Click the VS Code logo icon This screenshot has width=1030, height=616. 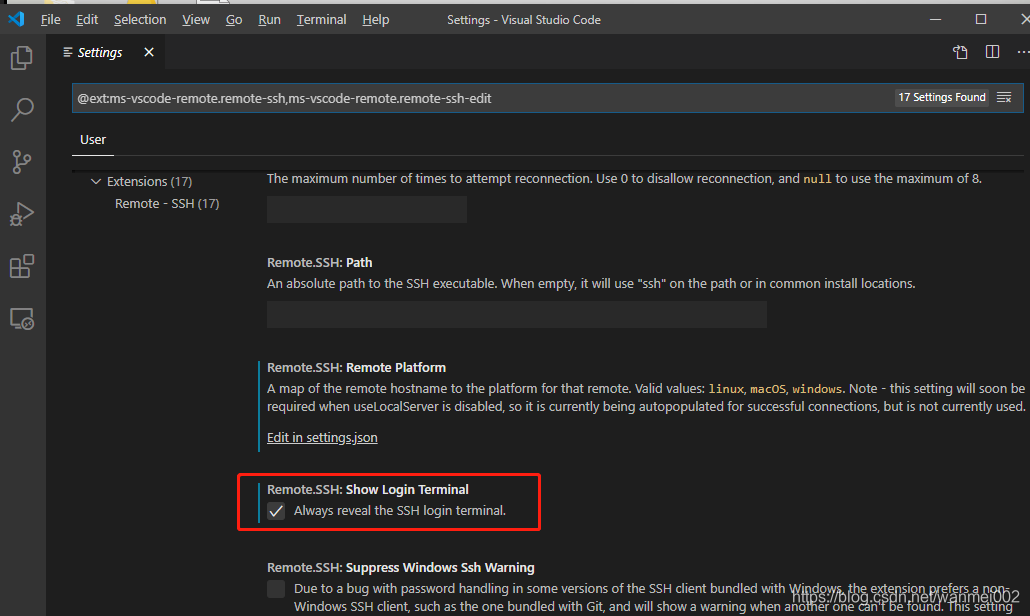coord(16,19)
